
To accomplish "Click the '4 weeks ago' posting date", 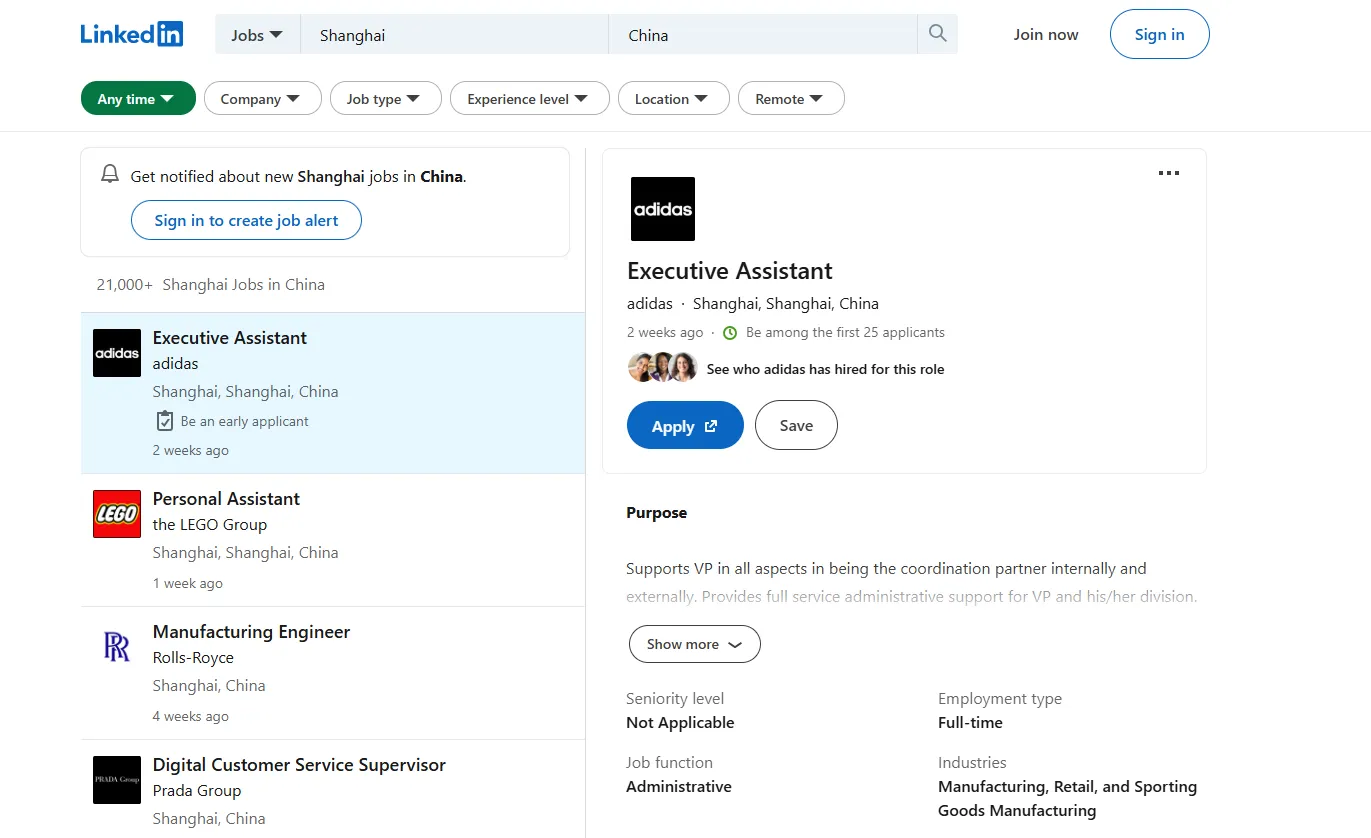I will pyautogui.click(x=191, y=716).
